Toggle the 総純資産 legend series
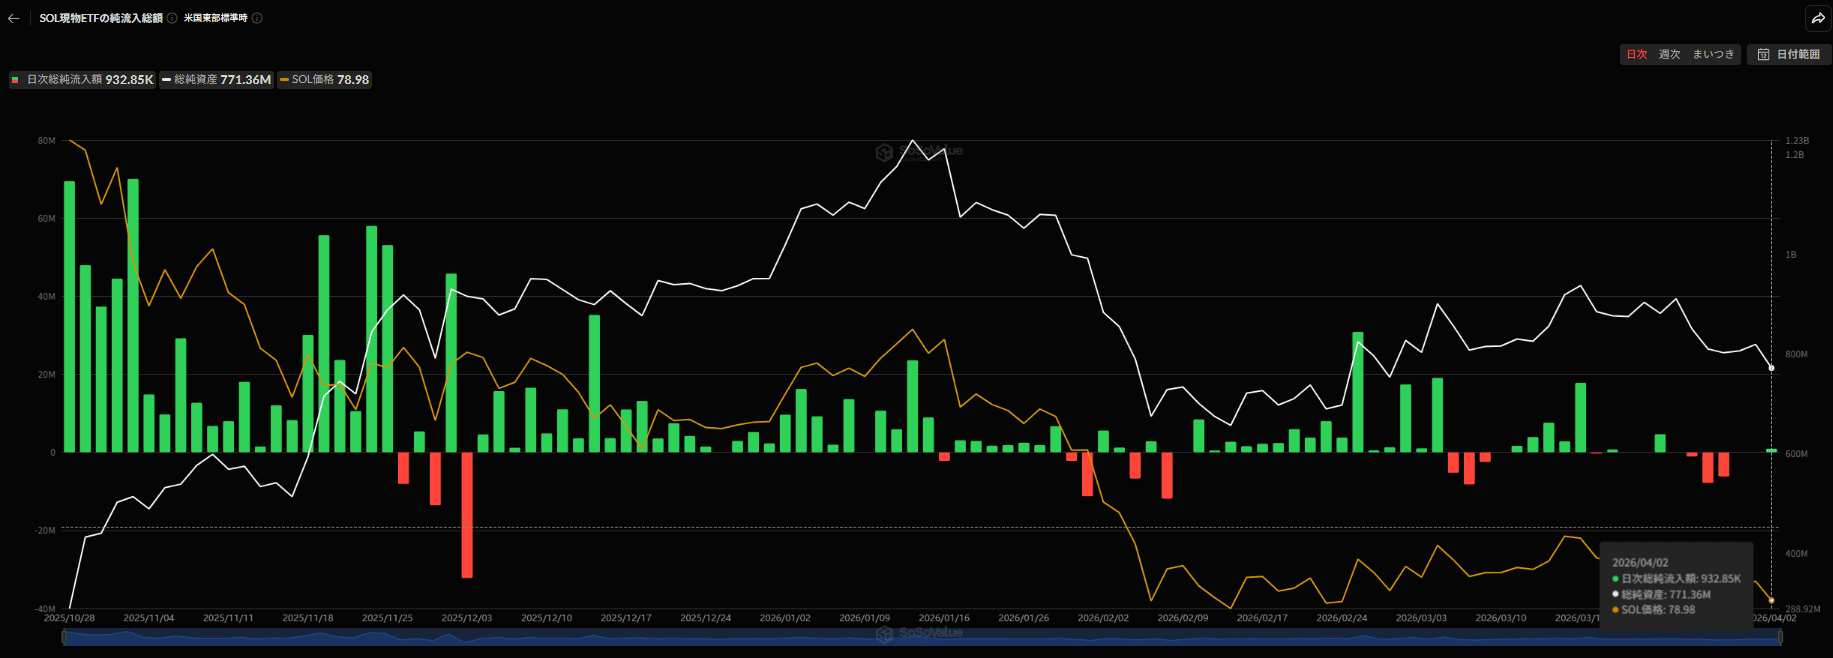This screenshot has height=658, width=1833. click(216, 80)
